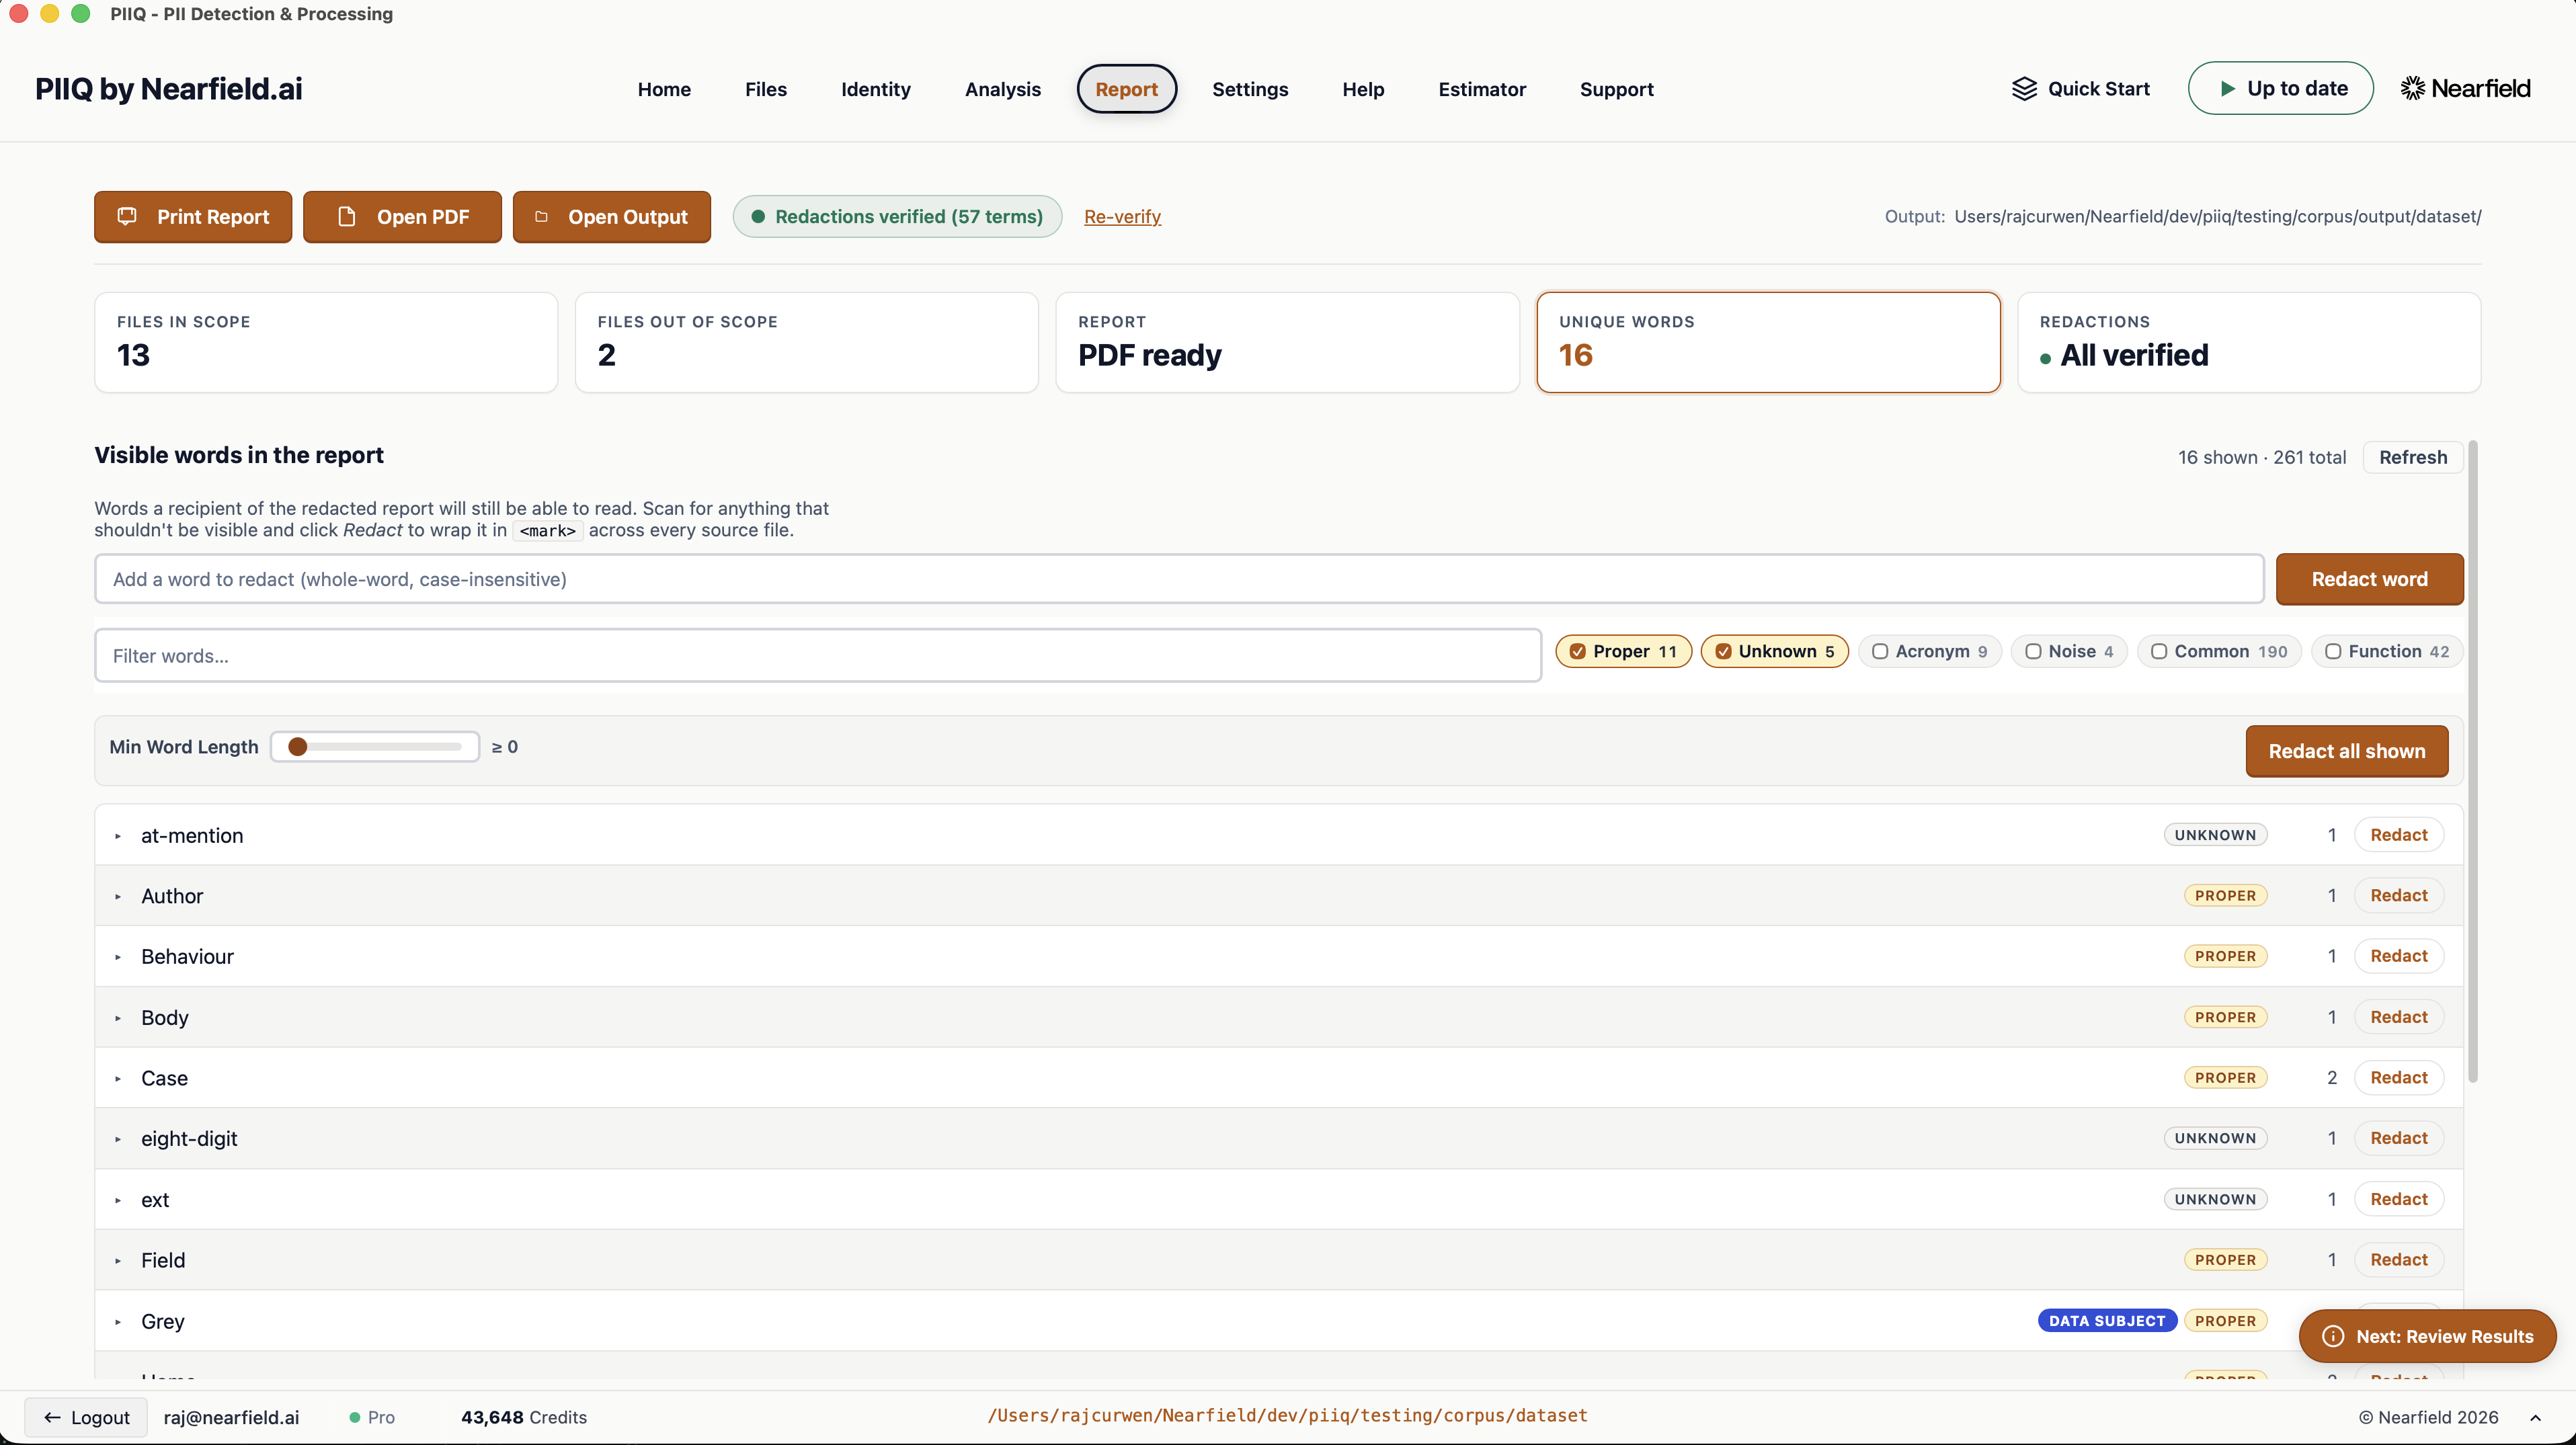The image size is (2576, 1445).
Task: Expand the Case word row
Action: pos(118,1079)
